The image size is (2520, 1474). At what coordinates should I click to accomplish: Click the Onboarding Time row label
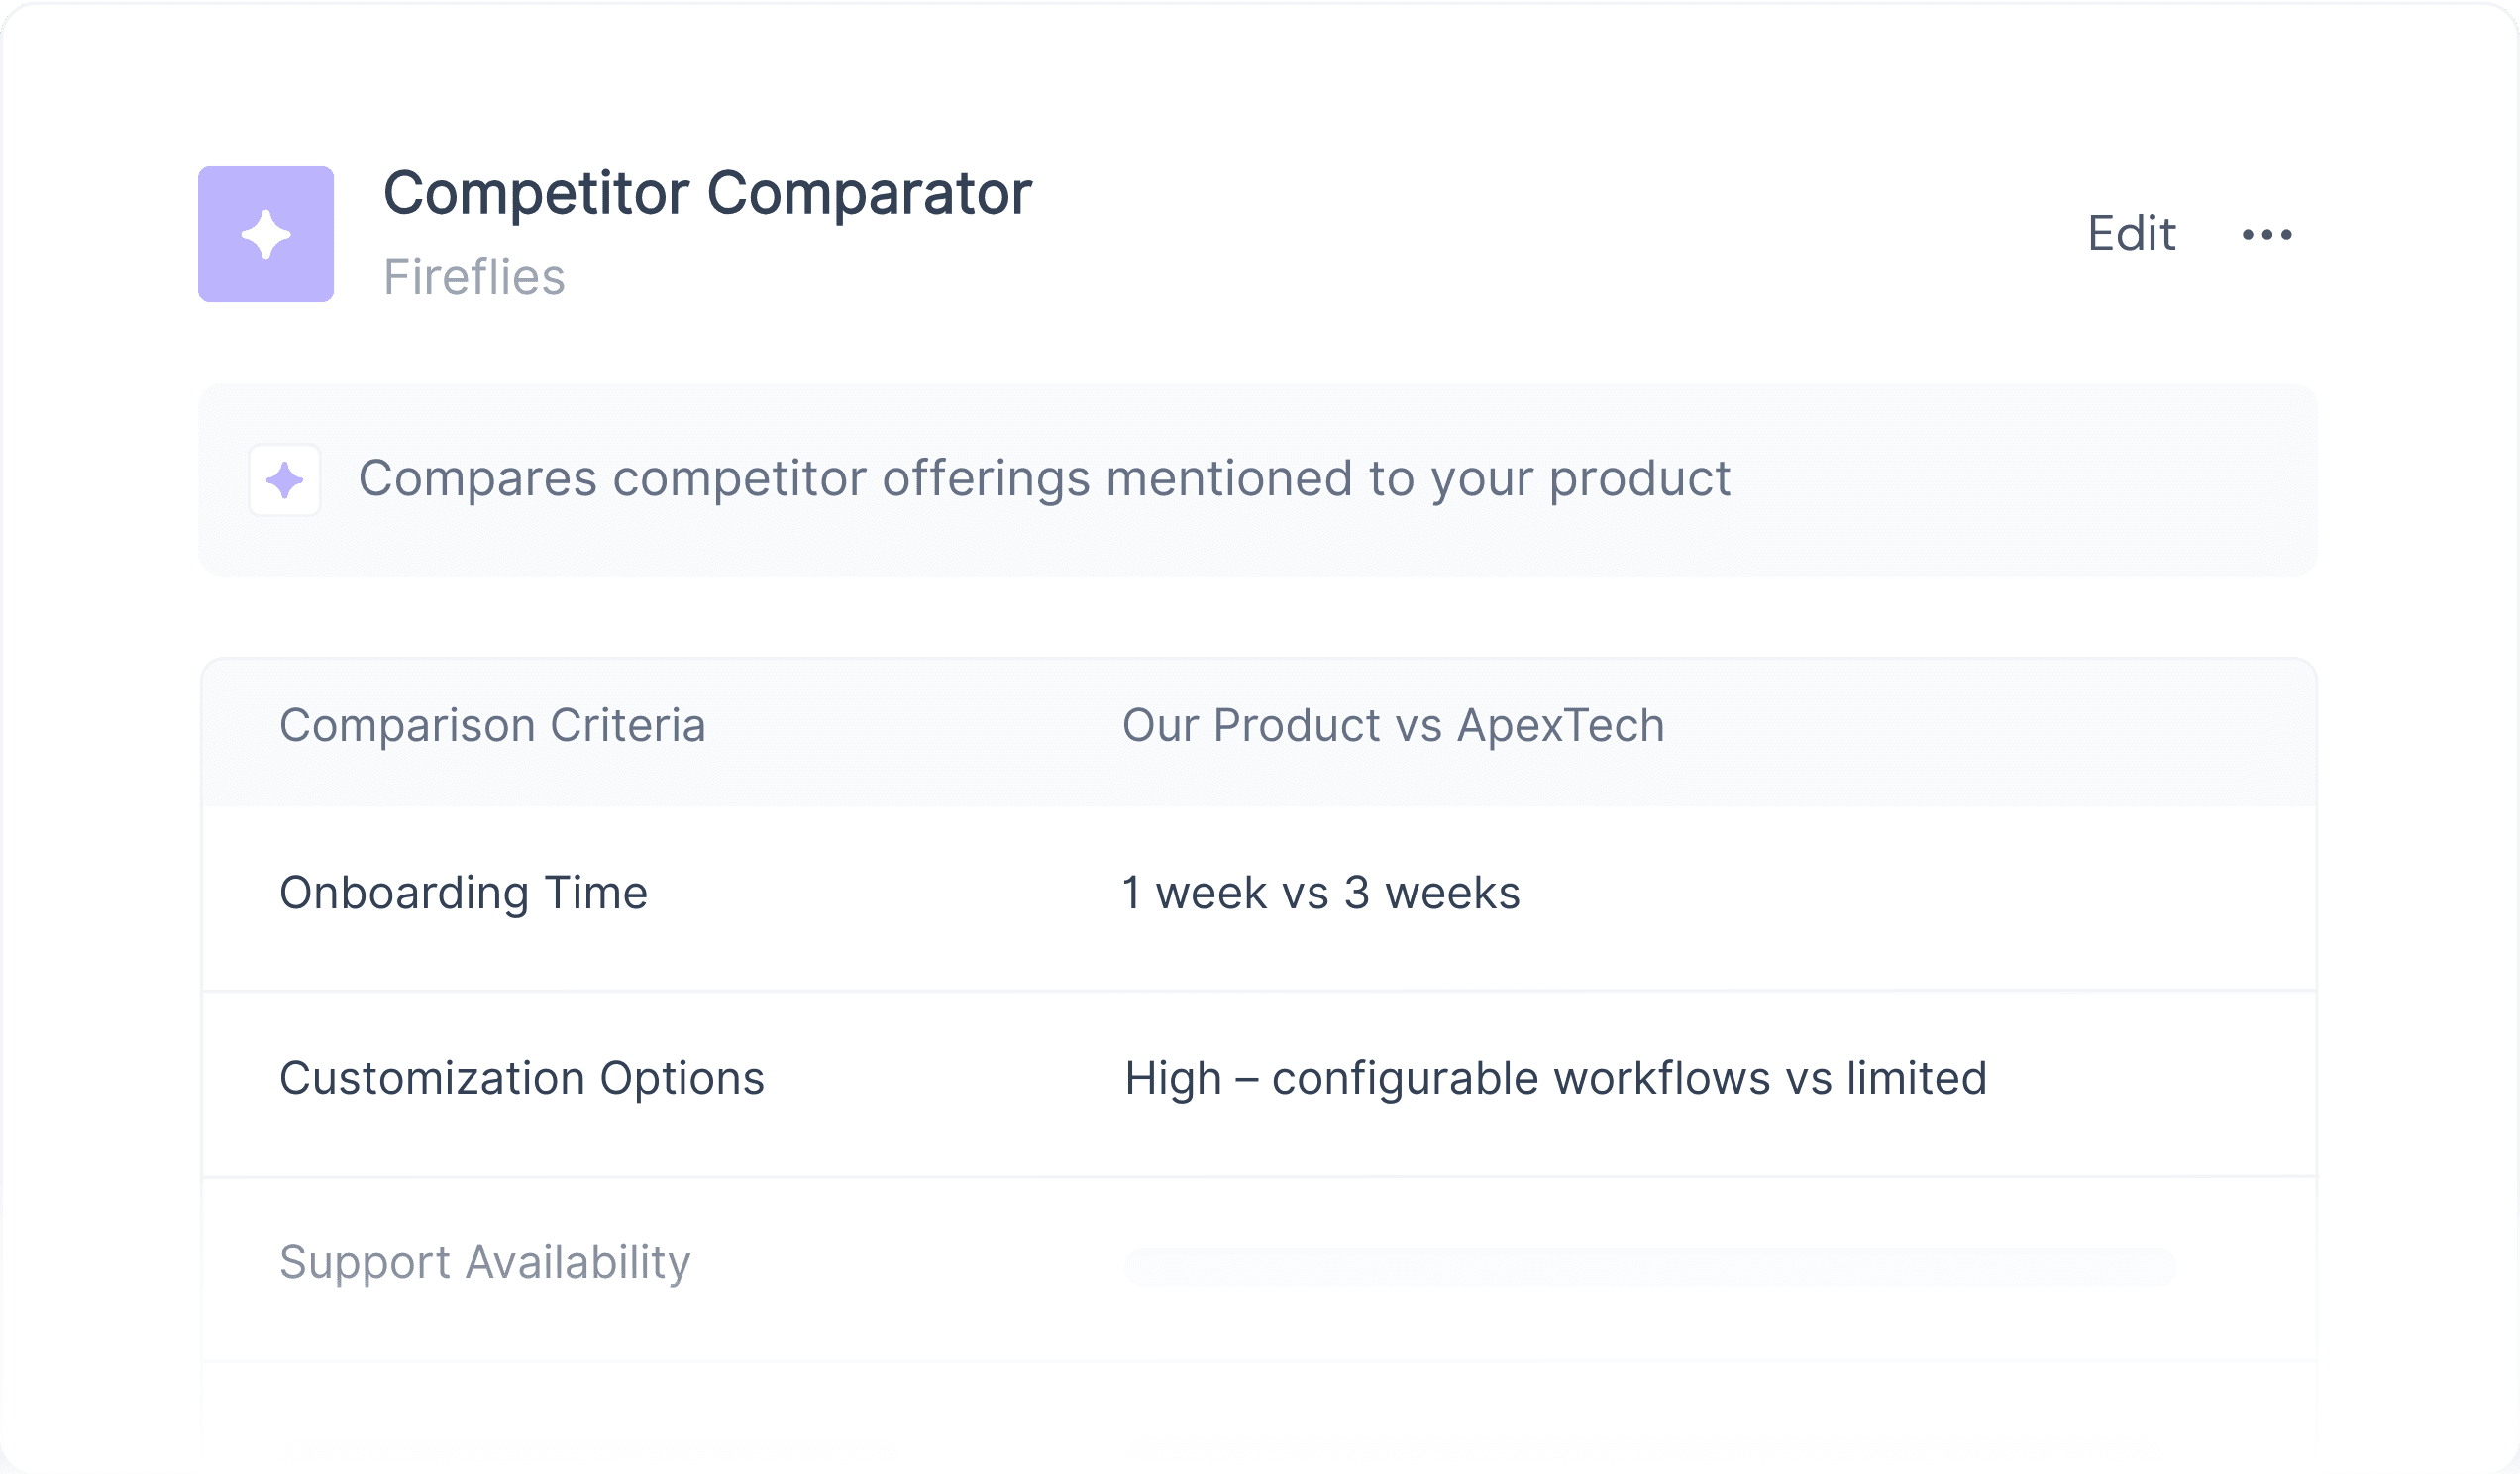[x=463, y=893]
